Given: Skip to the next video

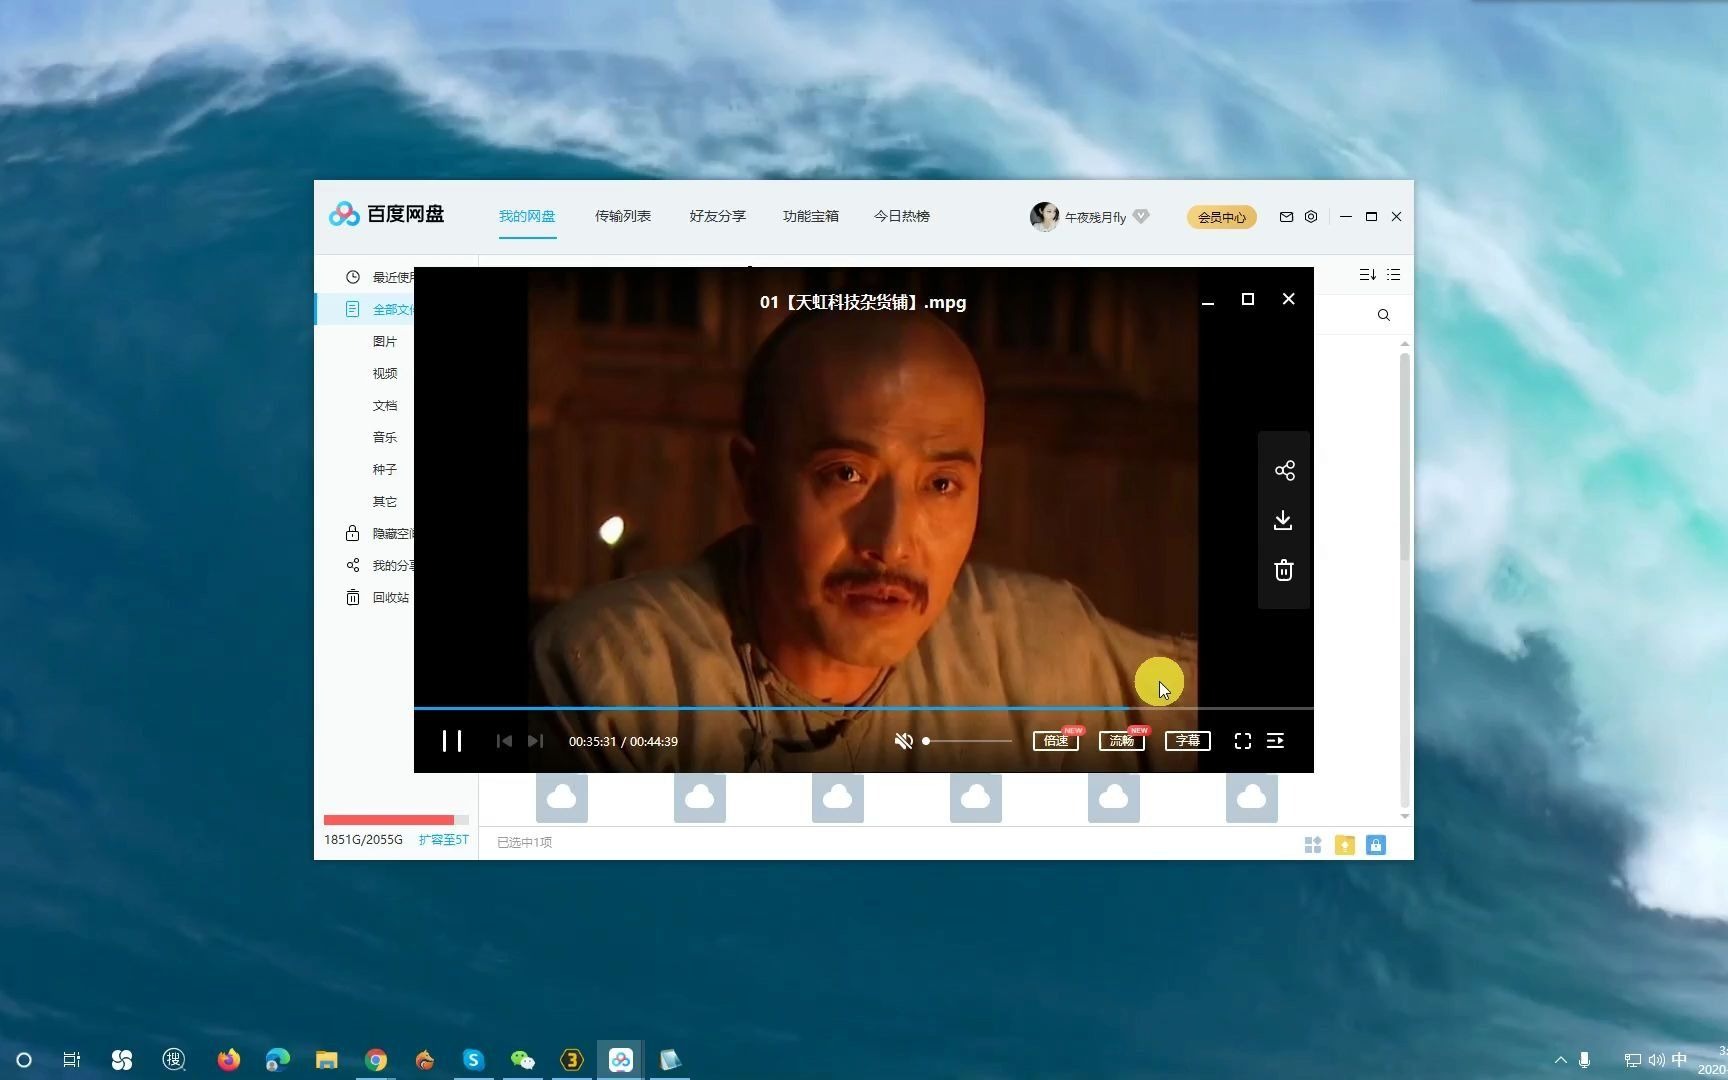Looking at the screenshot, I should point(535,741).
